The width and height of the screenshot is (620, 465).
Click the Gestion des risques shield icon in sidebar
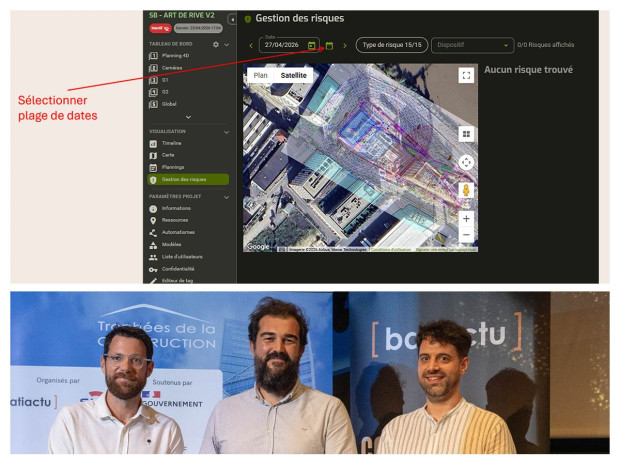[x=153, y=180]
